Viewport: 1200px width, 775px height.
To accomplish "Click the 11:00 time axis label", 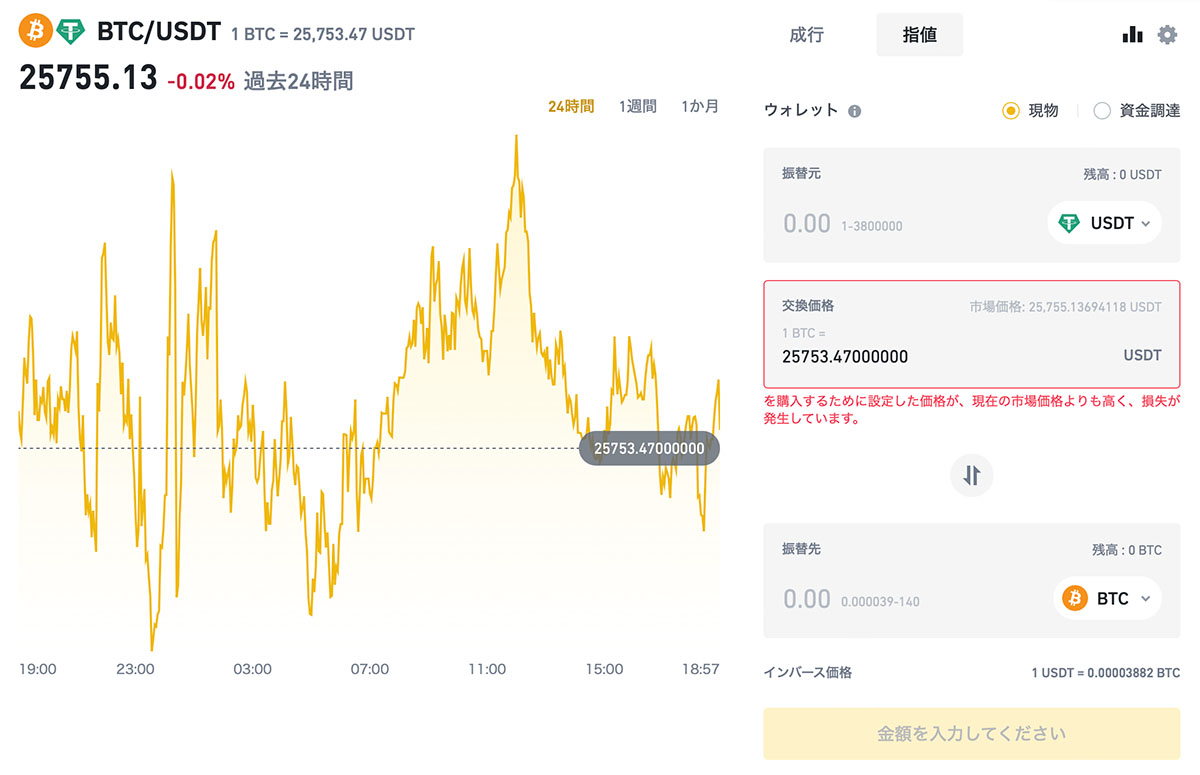I will (487, 669).
